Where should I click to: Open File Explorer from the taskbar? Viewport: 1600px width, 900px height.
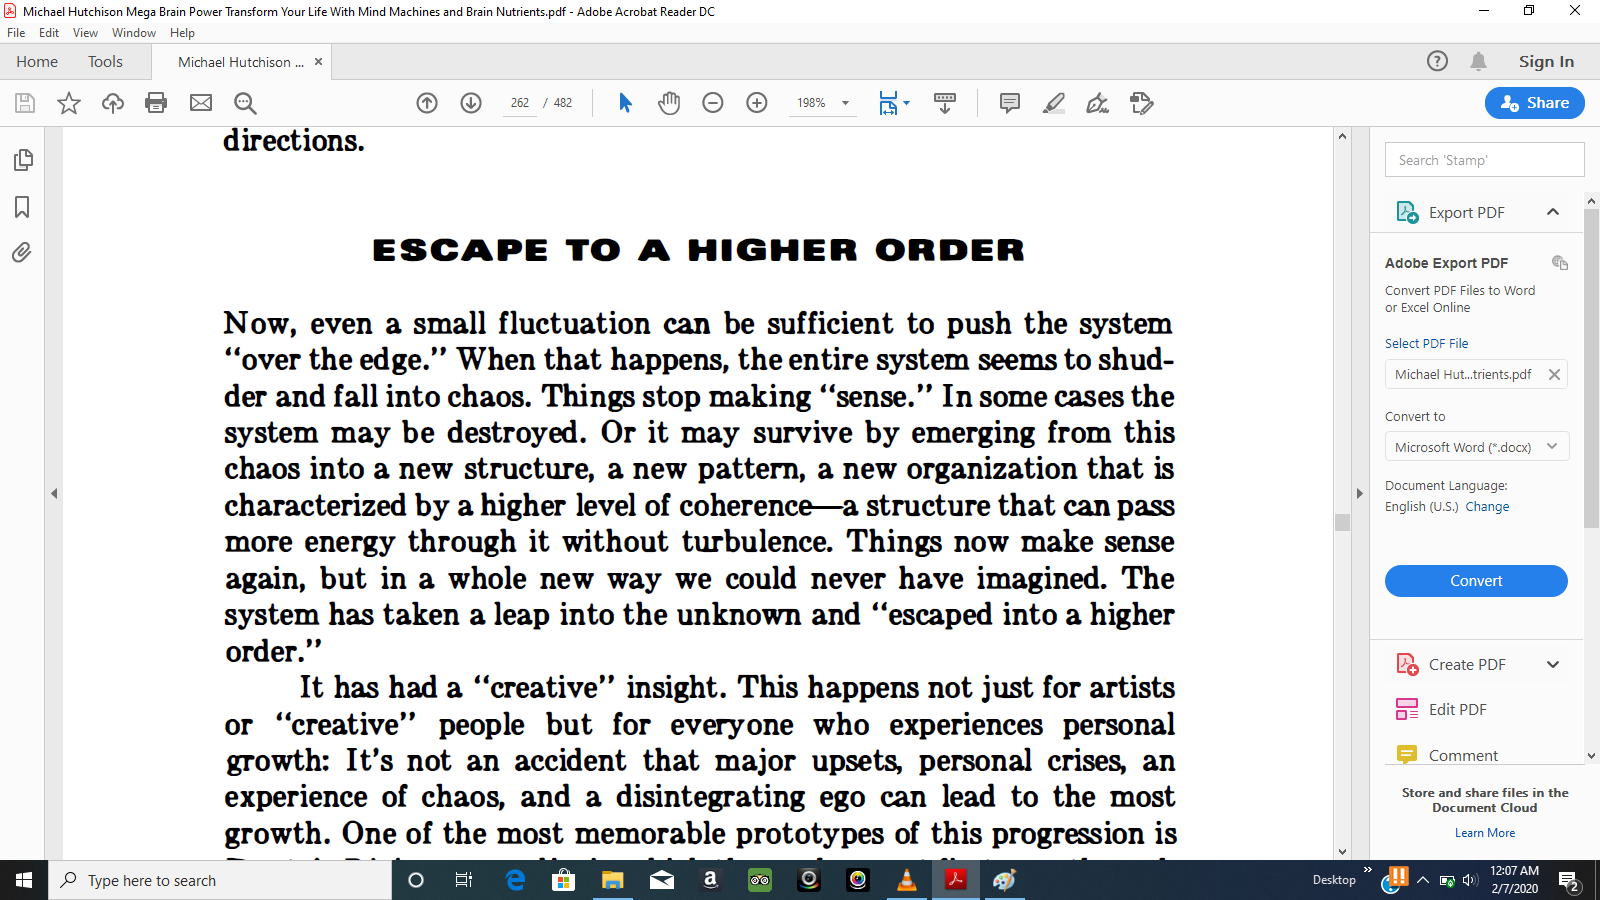[612, 880]
